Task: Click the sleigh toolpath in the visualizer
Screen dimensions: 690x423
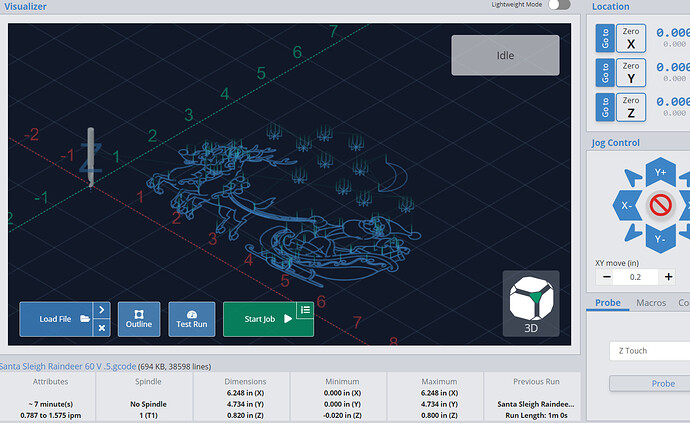Action: 334,251
